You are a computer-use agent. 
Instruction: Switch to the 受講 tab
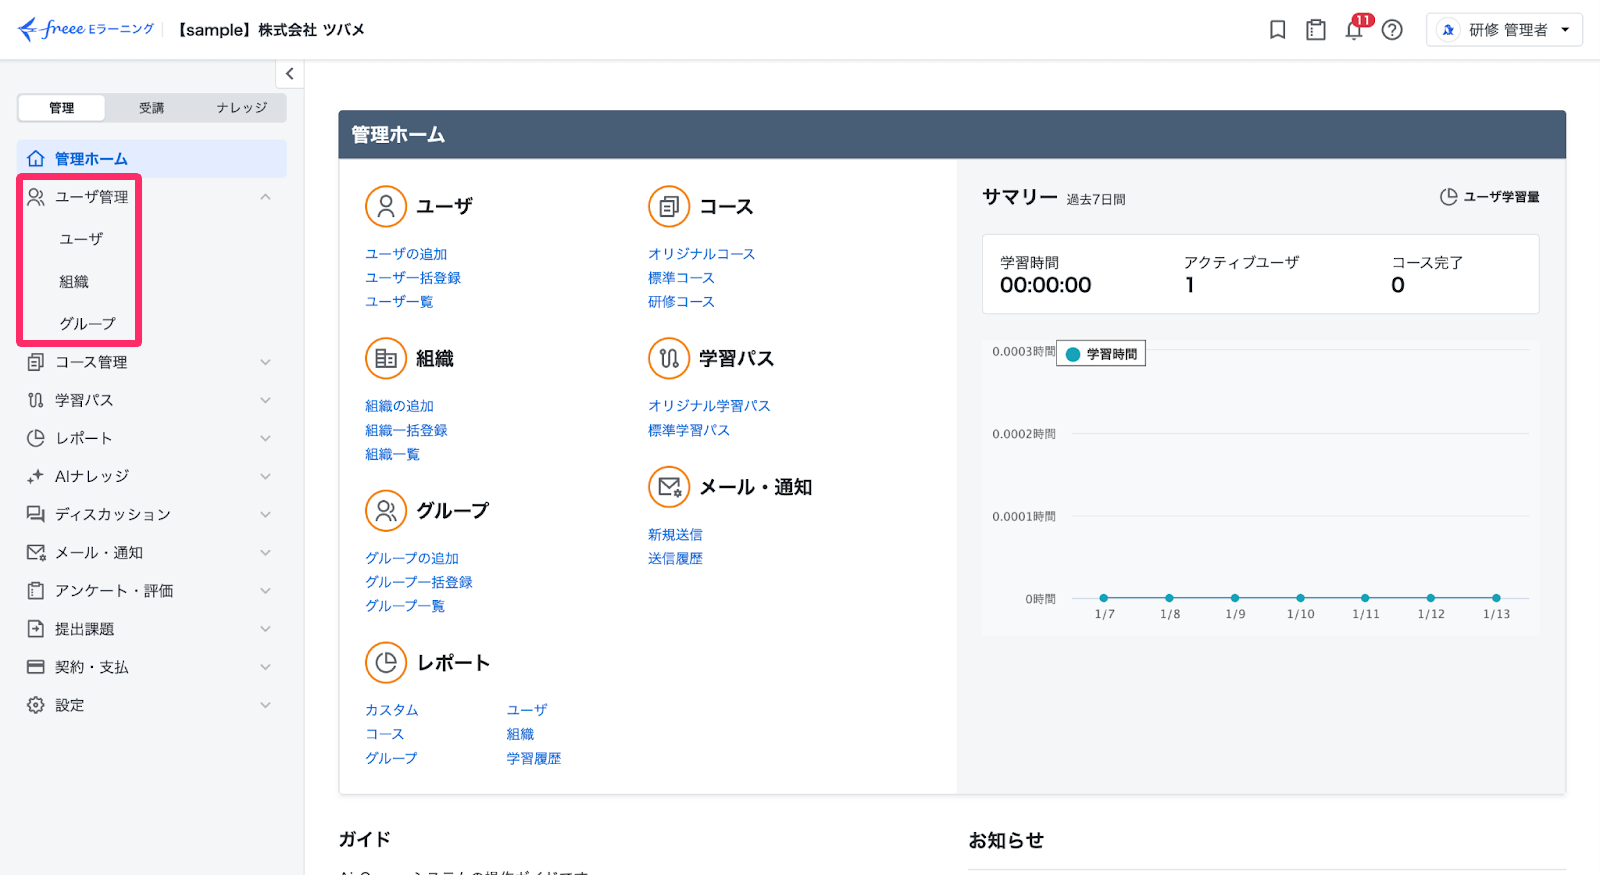pos(152,108)
